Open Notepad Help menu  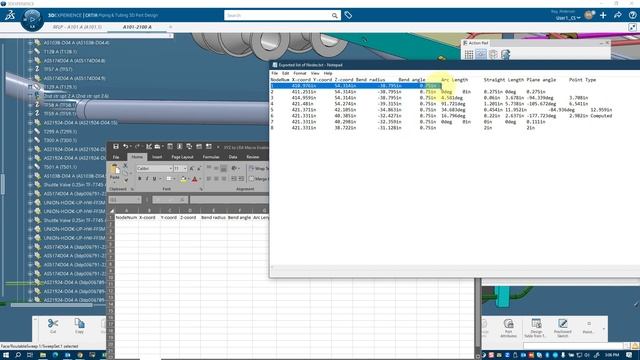point(328,73)
